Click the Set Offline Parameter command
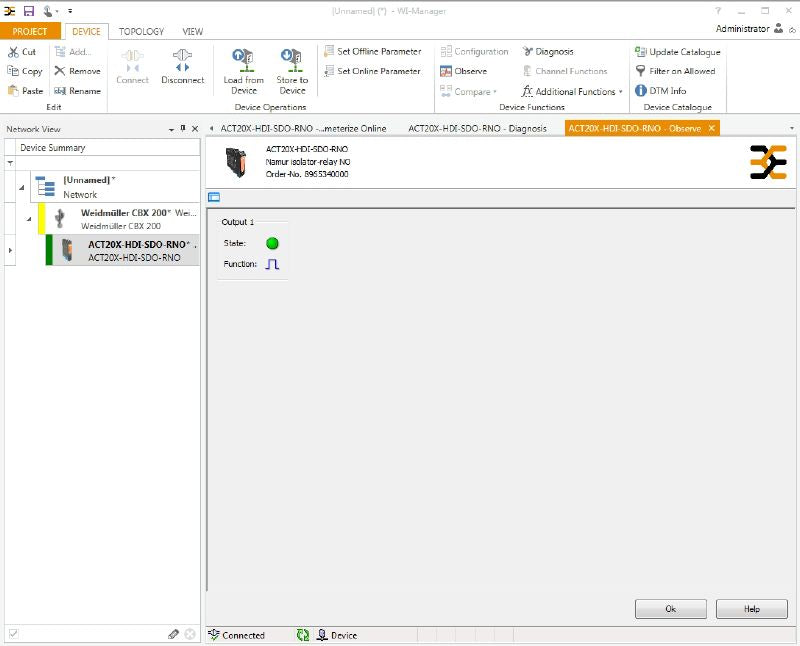Screen dimensions: 800x646 pos(372,51)
